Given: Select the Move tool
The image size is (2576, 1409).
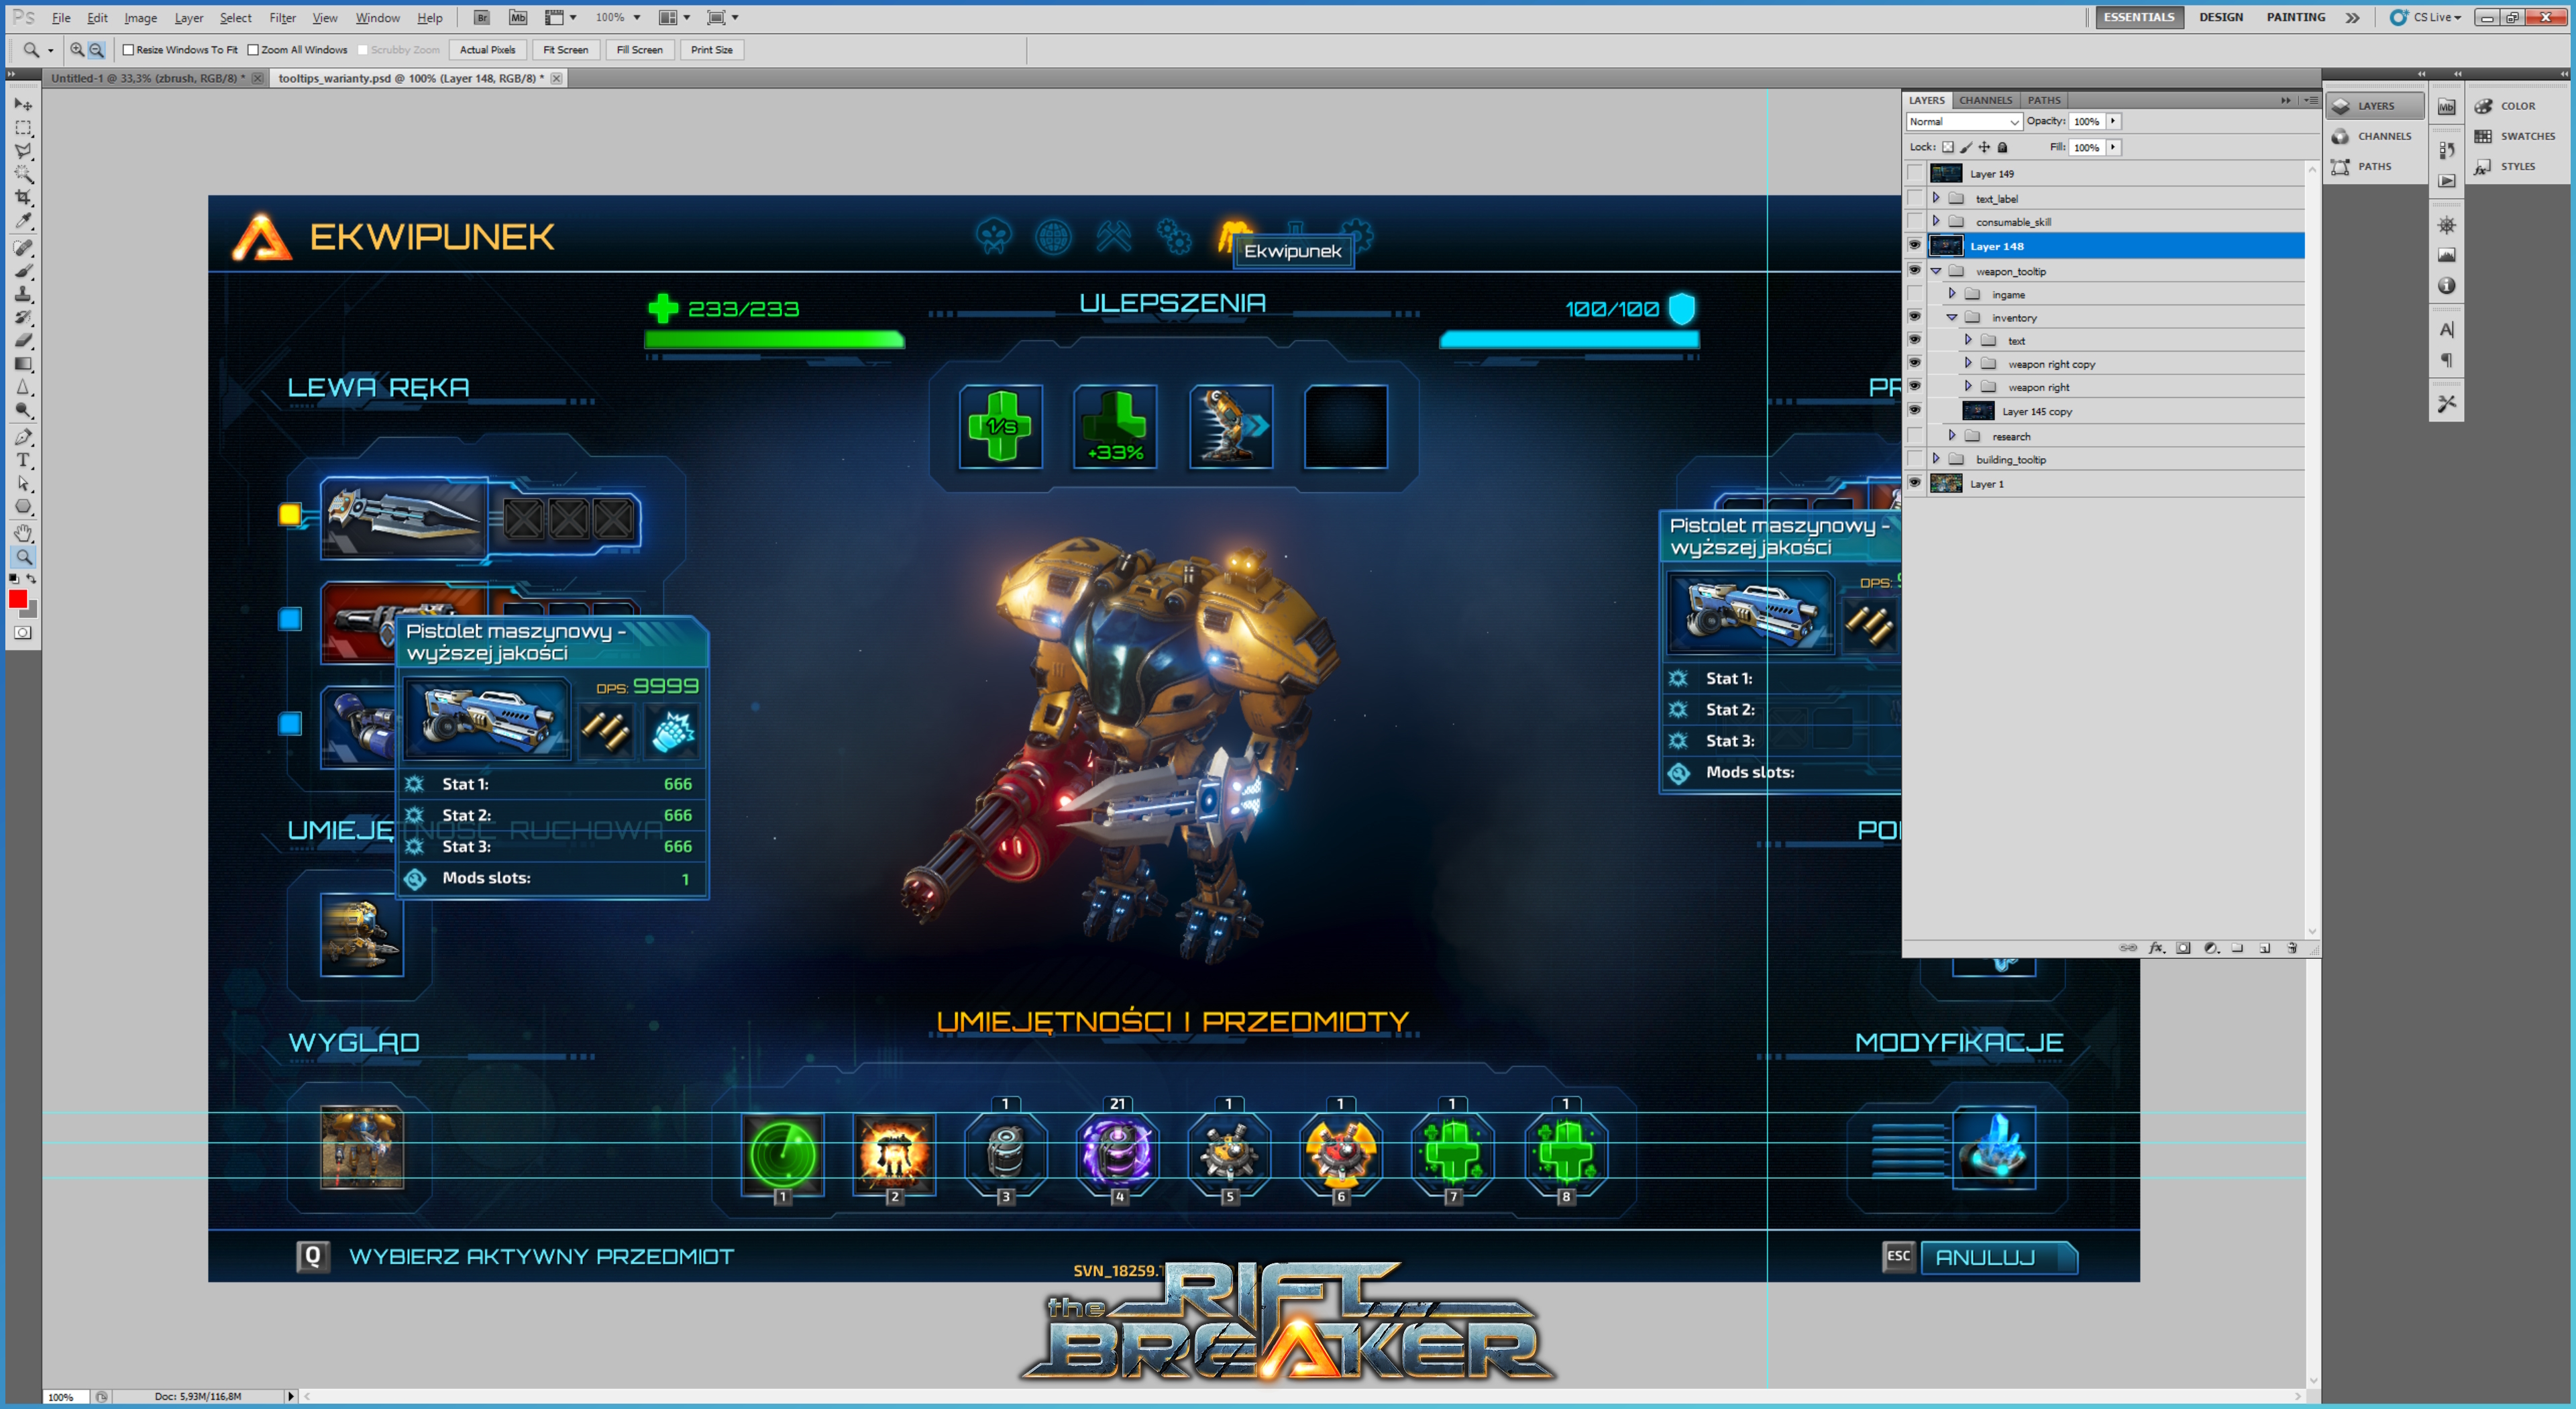Looking at the screenshot, I should point(23,104).
